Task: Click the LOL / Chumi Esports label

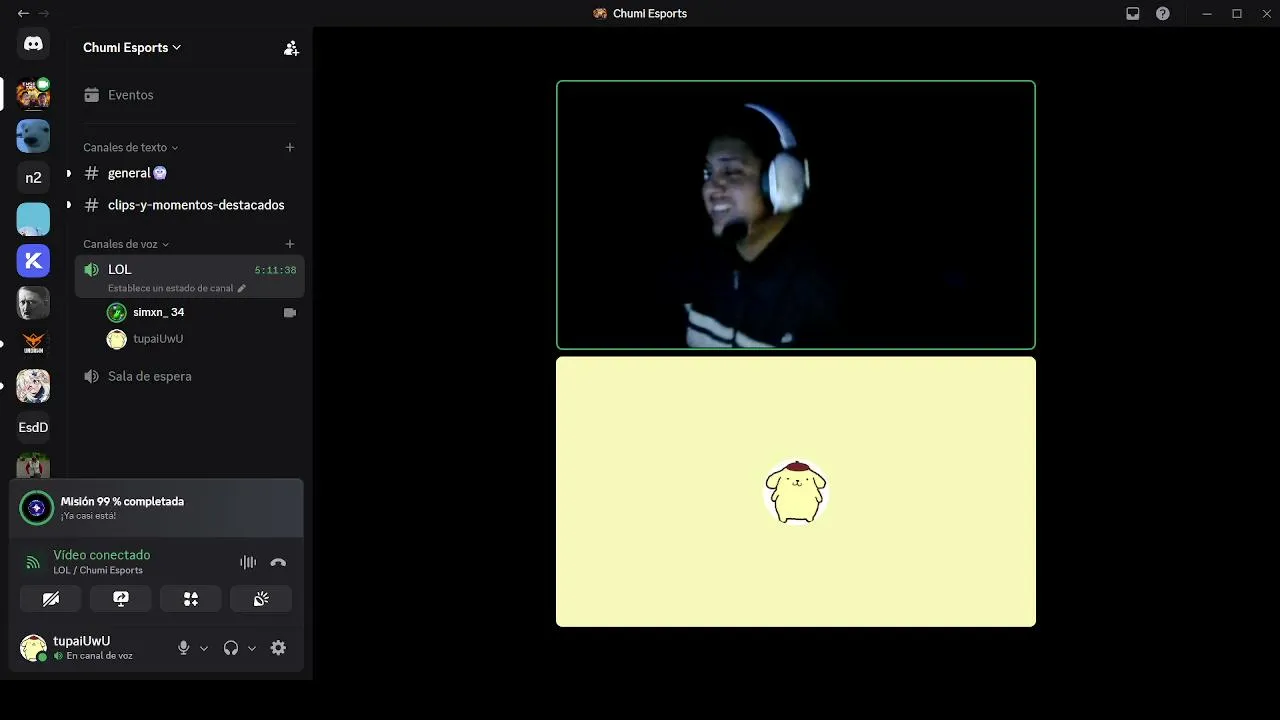Action: tap(98, 571)
